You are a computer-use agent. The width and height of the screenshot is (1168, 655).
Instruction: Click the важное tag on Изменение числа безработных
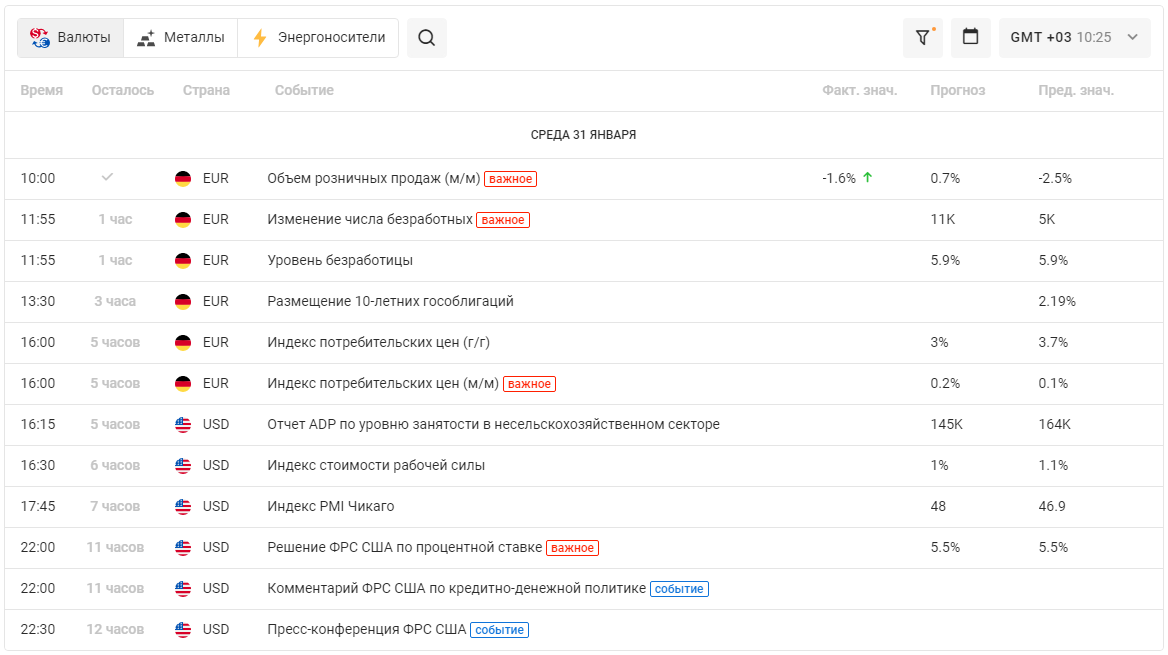503,220
